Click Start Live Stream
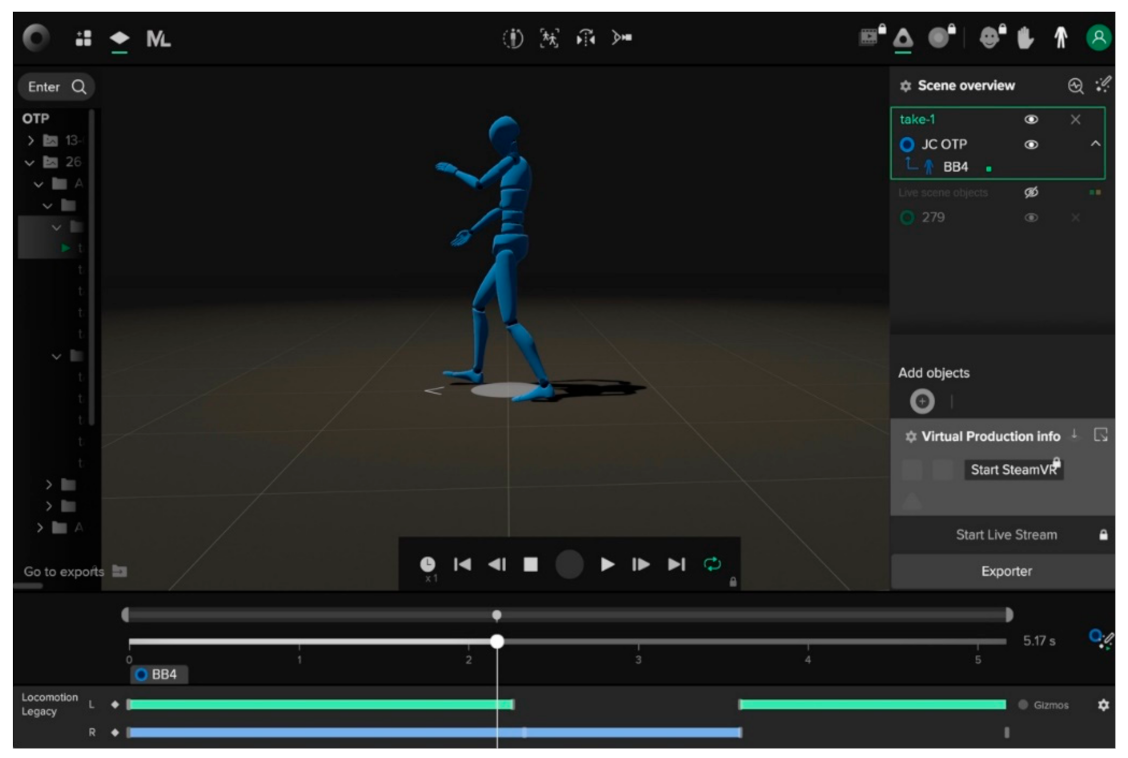Viewport: 1128px width, 758px height. pos(1005,535)
